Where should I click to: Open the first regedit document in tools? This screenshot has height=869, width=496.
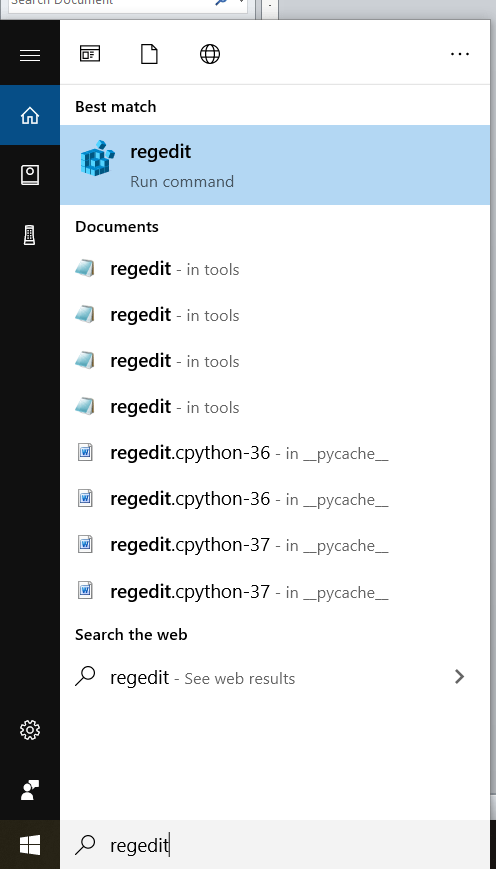275,269
